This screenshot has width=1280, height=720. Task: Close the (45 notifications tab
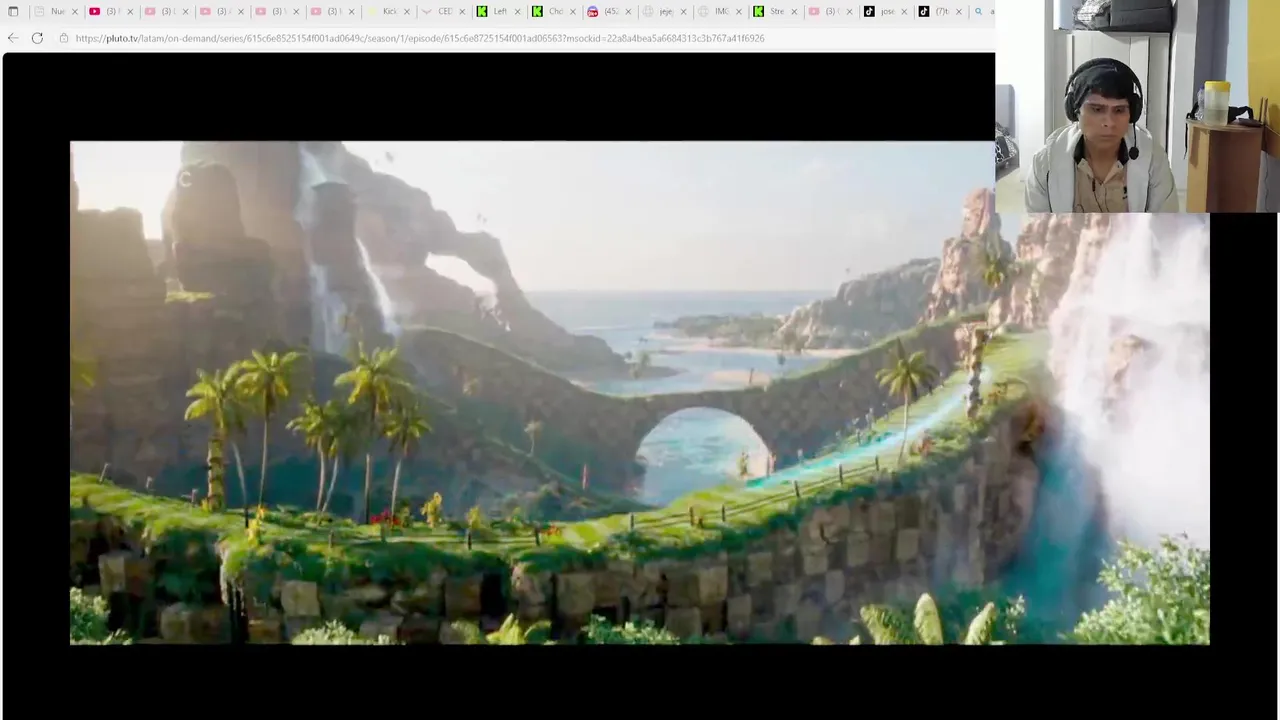(x=628, y=11)
